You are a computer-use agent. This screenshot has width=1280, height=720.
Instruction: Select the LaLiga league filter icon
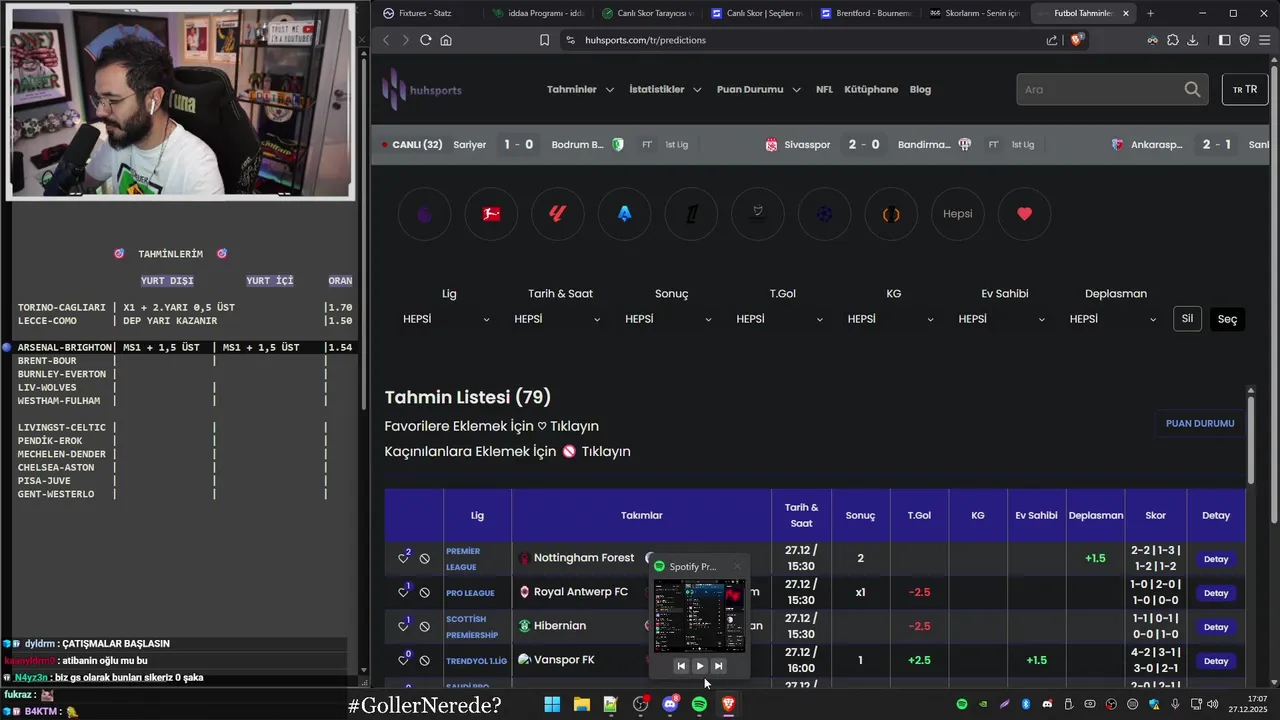point(558,214)
